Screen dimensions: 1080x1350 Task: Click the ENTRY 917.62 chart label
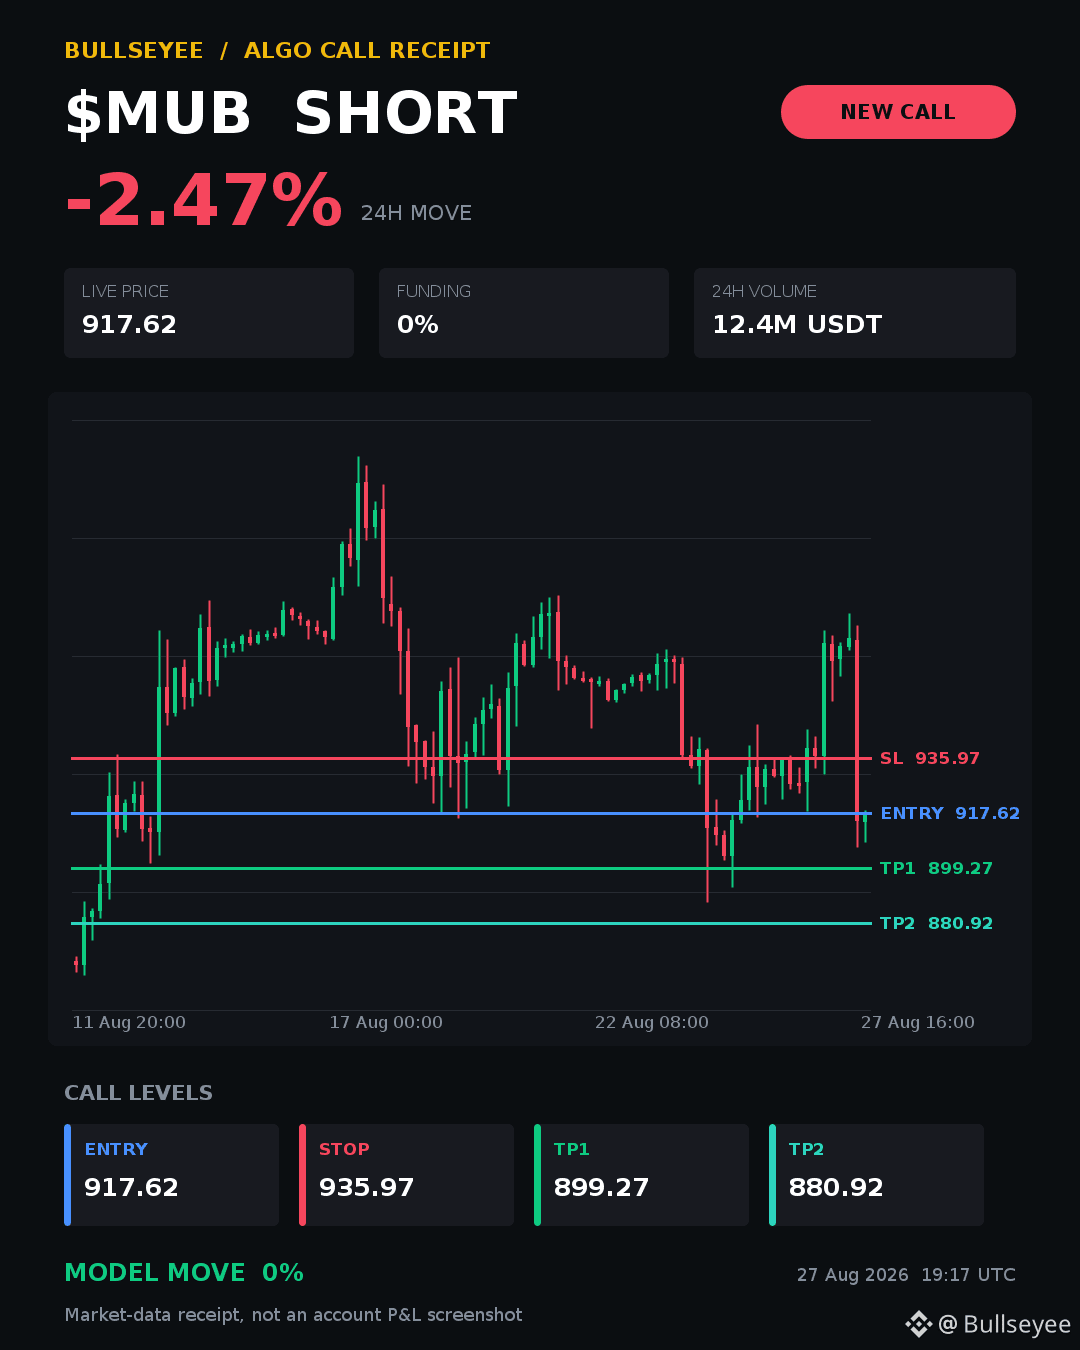tap(950, 813)
